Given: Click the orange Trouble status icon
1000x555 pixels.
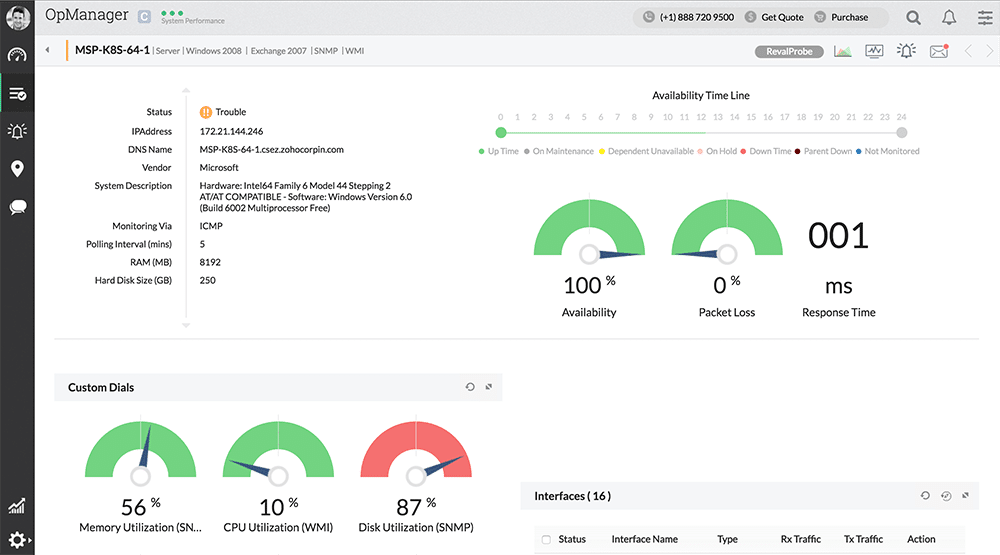Looking at the screenshot, I should pyautogui.click(x=205, y=112).
